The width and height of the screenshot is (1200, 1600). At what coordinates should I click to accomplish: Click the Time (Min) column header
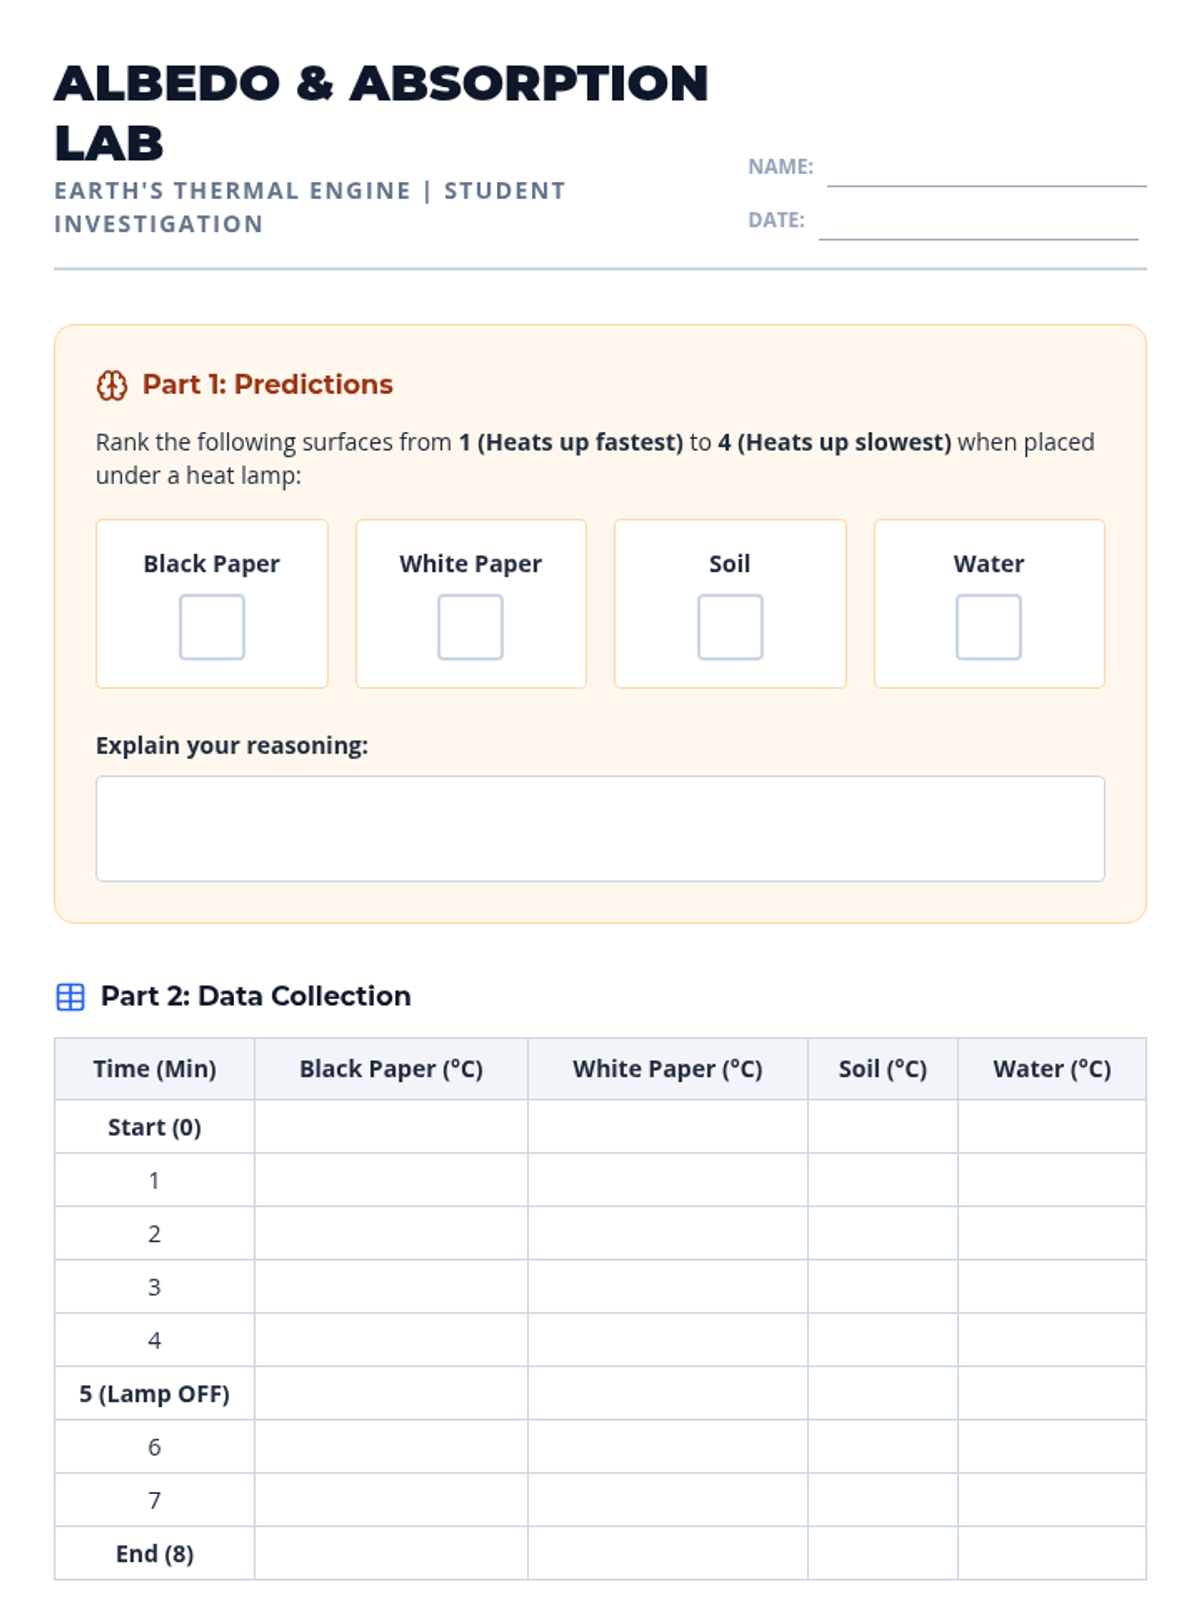point(155,1069)
